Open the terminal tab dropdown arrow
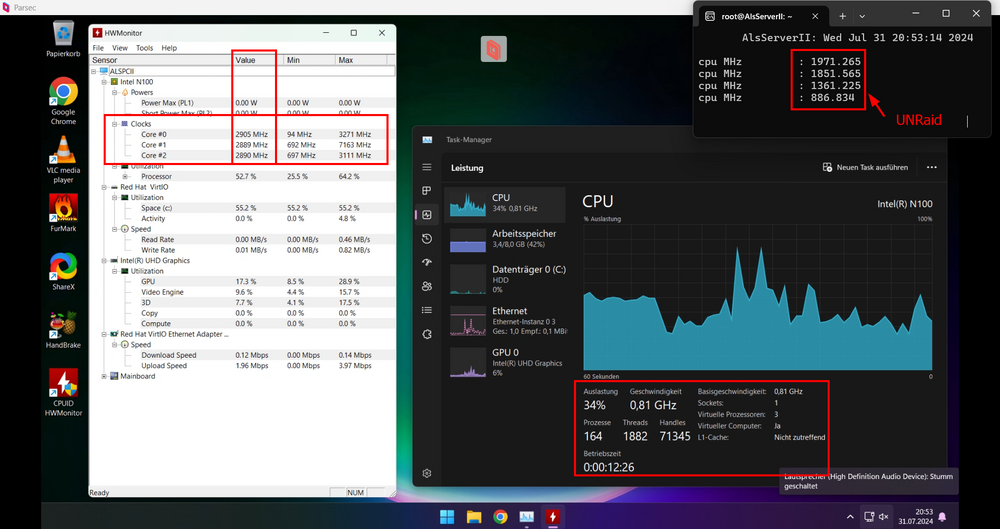 862,16
